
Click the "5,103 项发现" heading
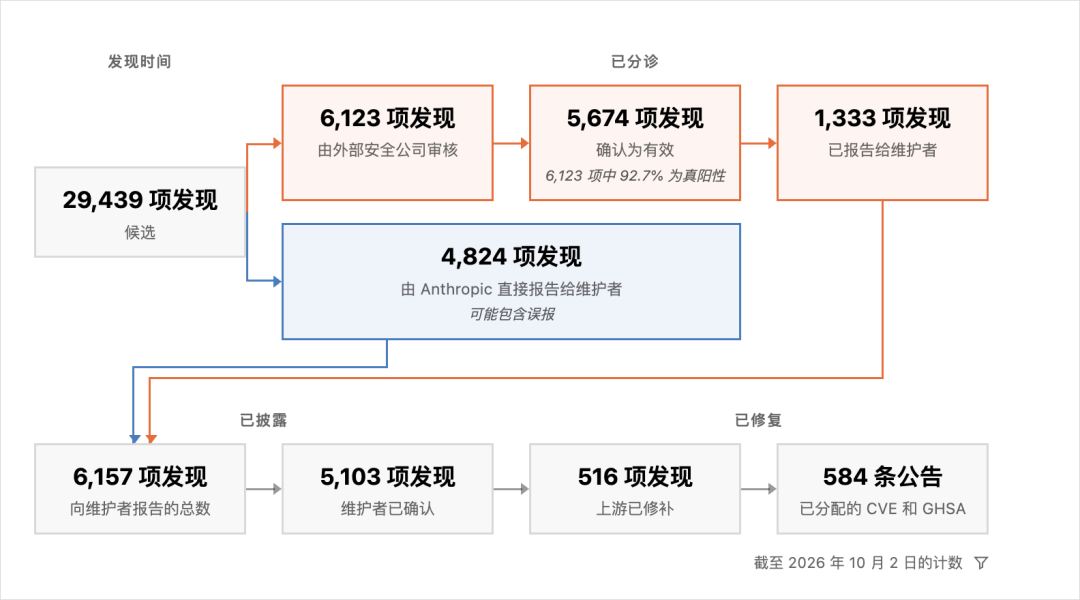point(387,477)
